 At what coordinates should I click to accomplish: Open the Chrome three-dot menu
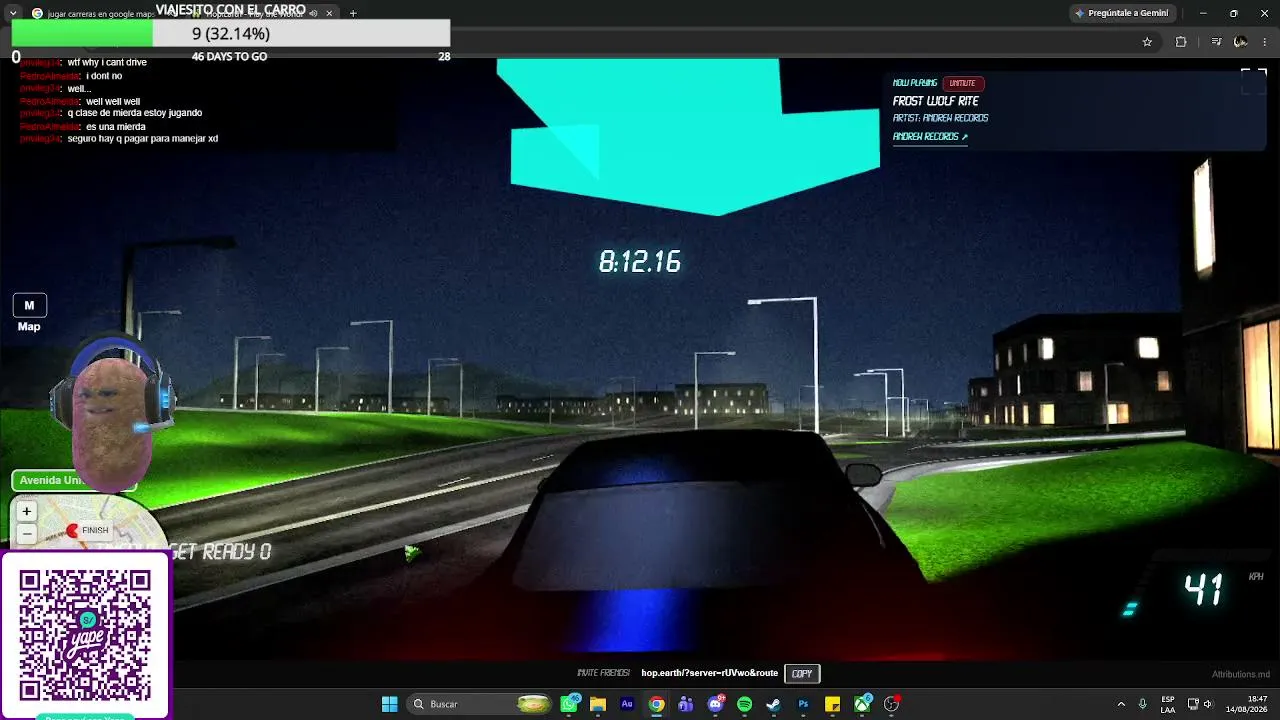pyautogui.click(x=1266, y=42)
